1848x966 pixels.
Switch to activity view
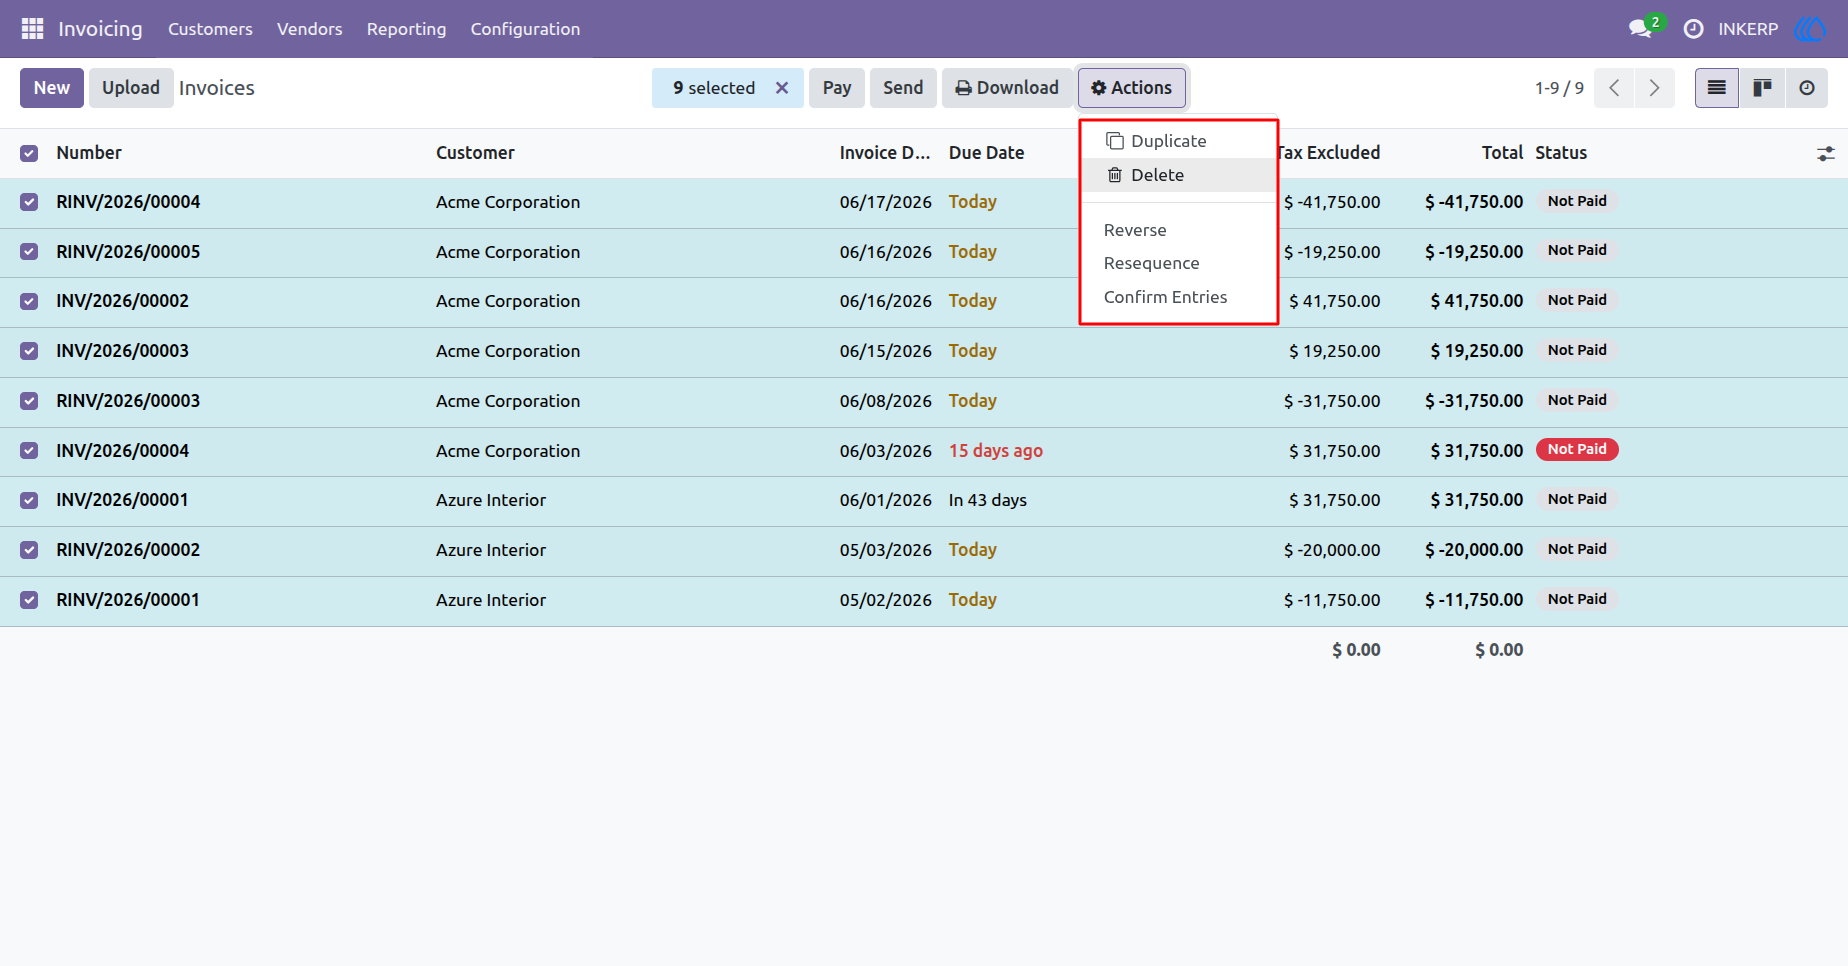point(1806,88)
